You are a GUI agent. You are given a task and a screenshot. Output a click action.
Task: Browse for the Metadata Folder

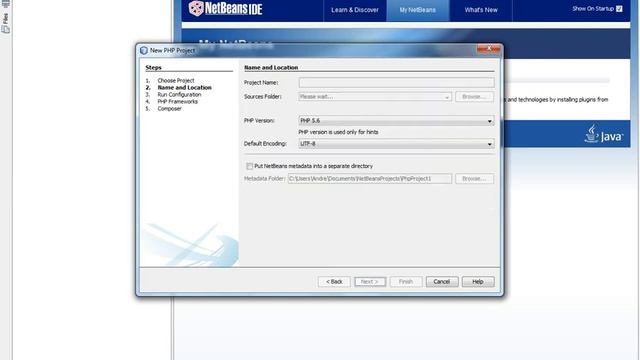474,179
